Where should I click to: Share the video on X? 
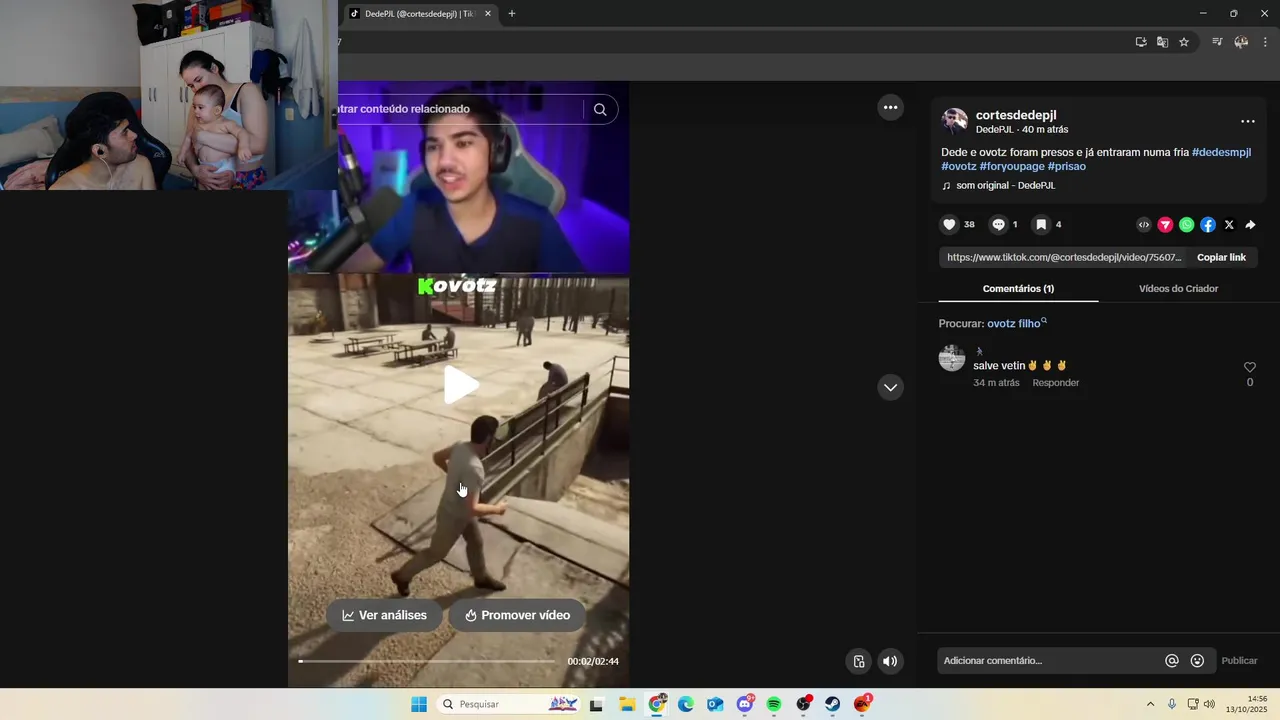(1229, 225)
